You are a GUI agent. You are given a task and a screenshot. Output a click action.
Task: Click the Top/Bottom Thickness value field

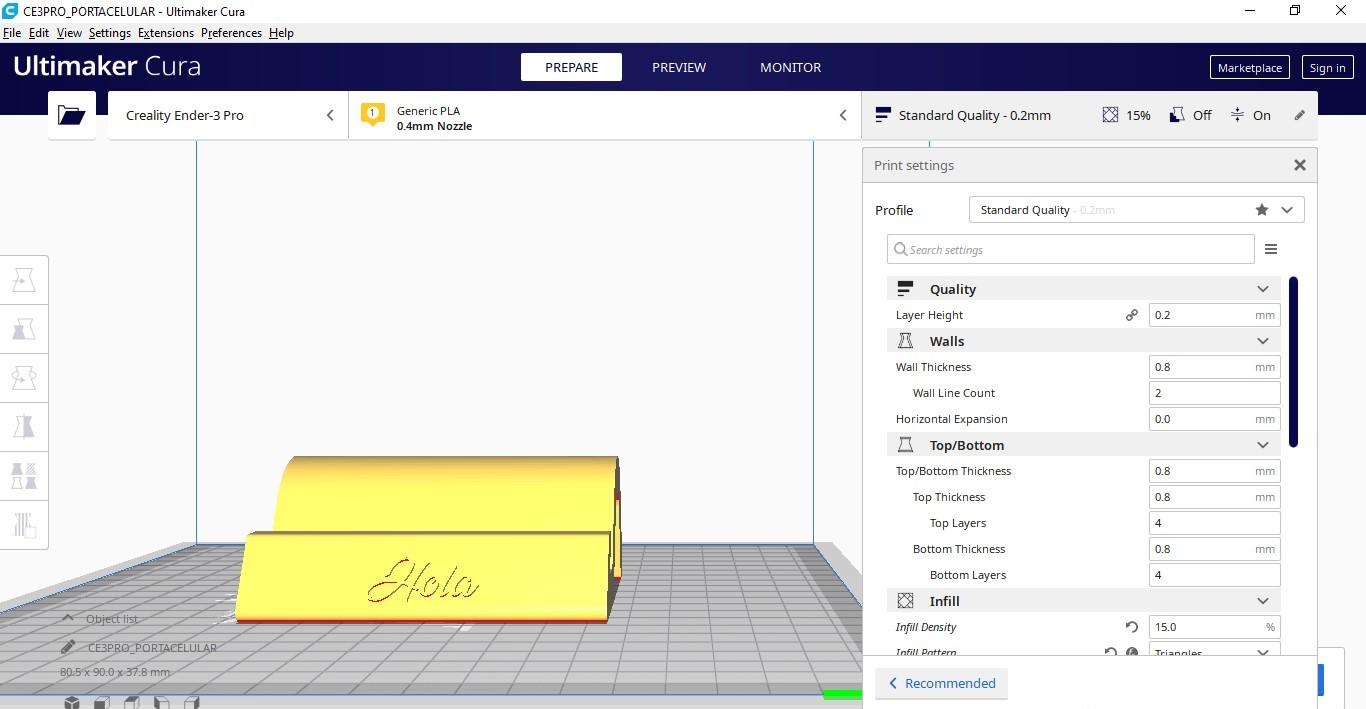(x=1214, y=471)
